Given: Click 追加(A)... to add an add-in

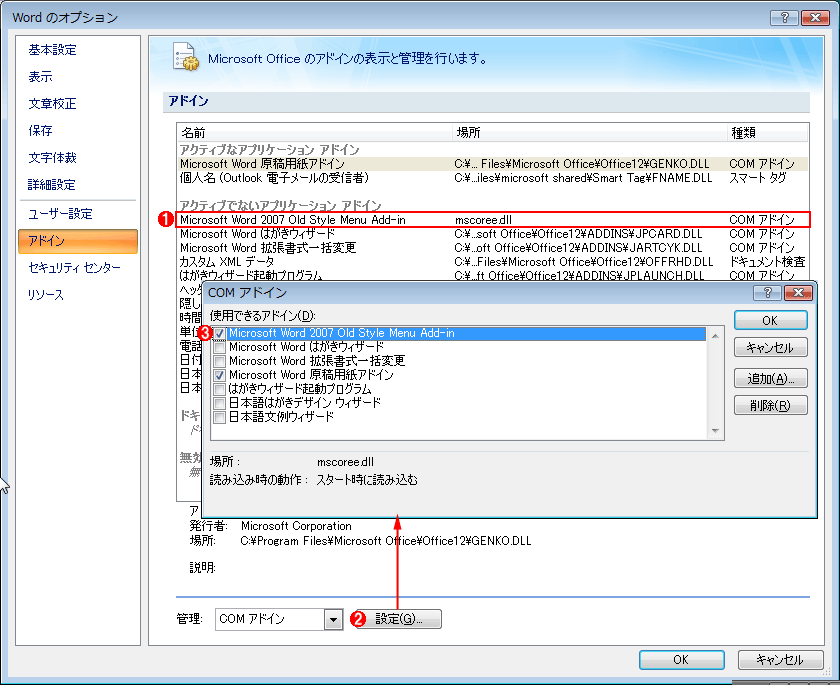Looking at the screenshot, I should [770, 379].
